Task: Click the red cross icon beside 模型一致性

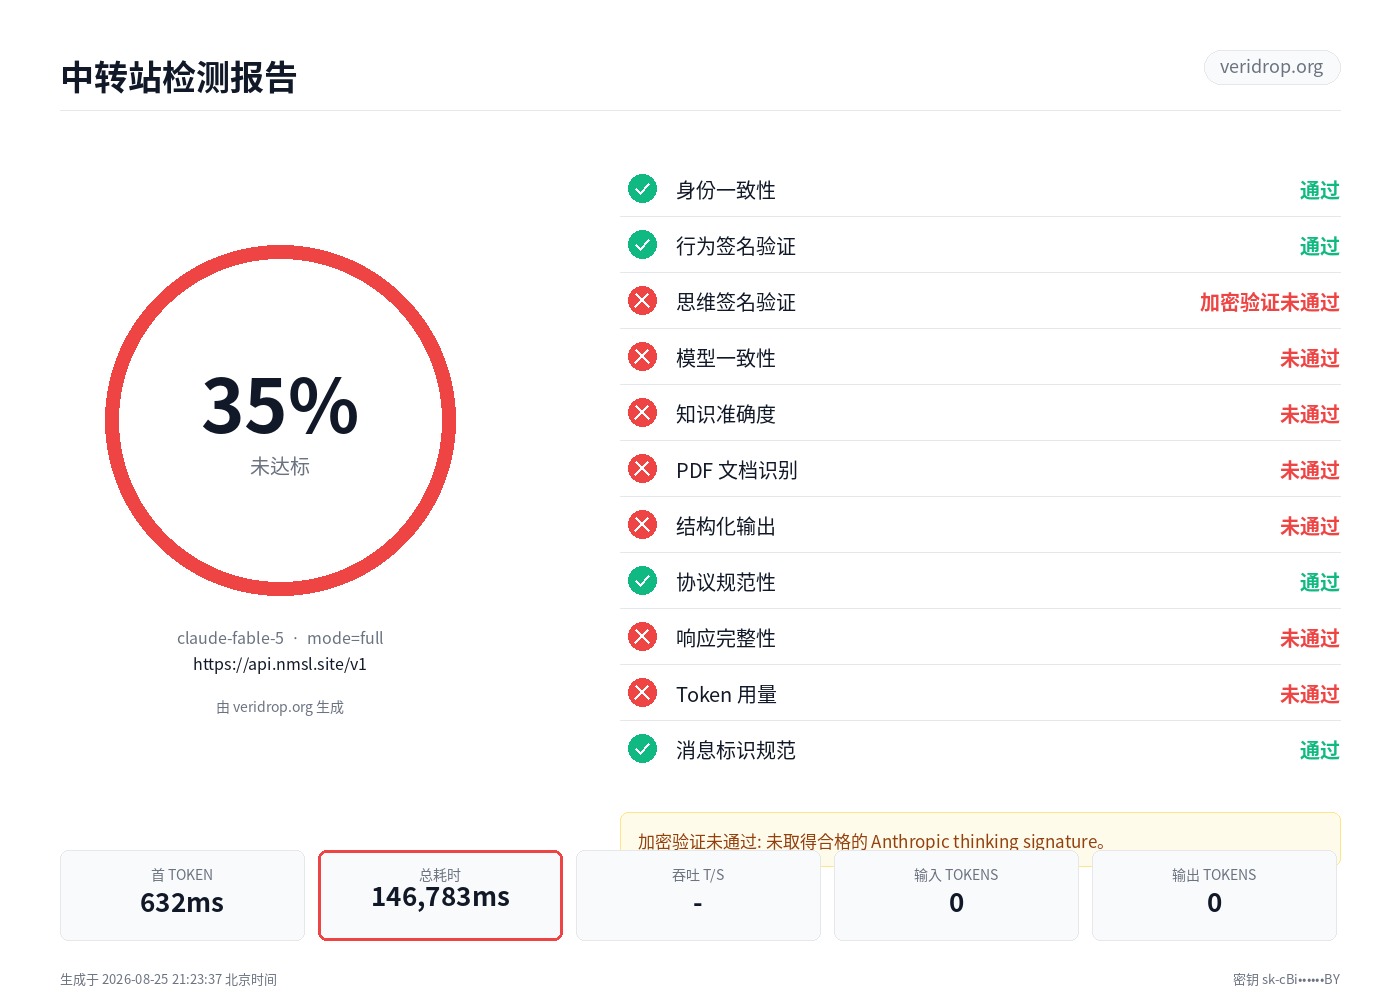Action: [642, 357]
